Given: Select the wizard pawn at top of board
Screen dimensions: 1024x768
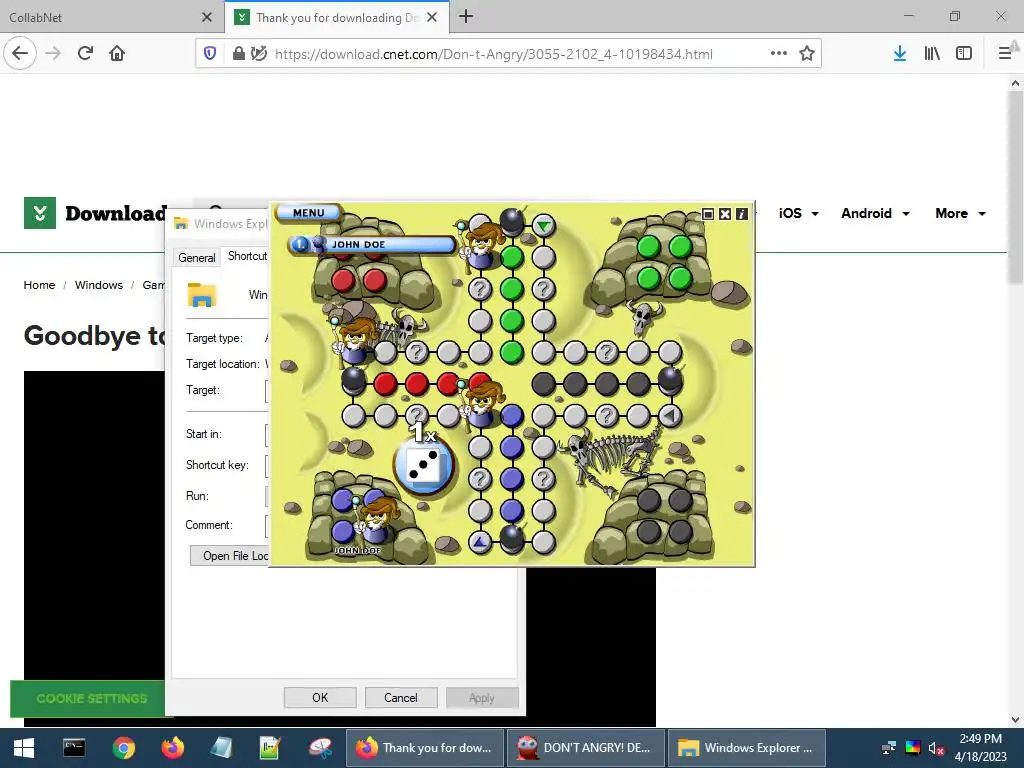Looking at the screenshot, I should pos(481,245).
